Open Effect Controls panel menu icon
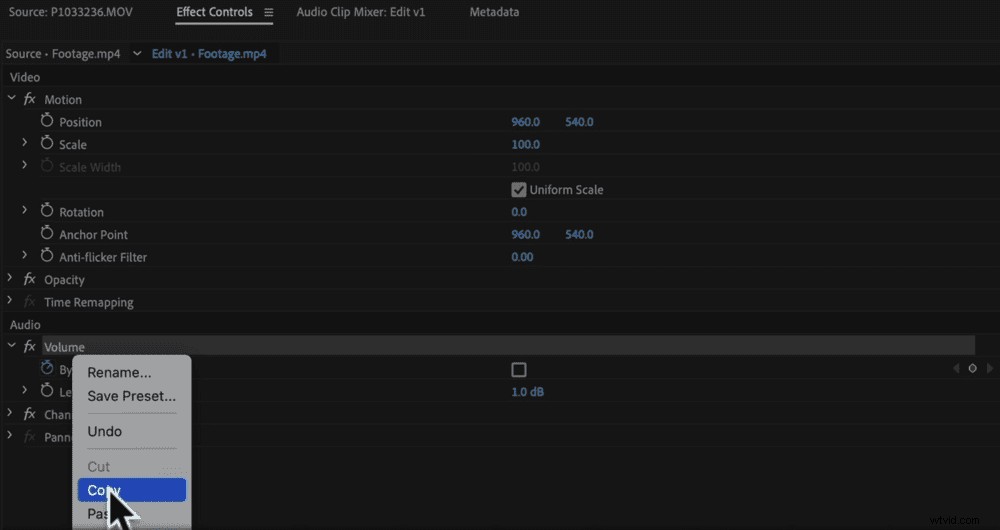Image resolution: width=1000 pixels, height=530 pixels. coord(268,13)
